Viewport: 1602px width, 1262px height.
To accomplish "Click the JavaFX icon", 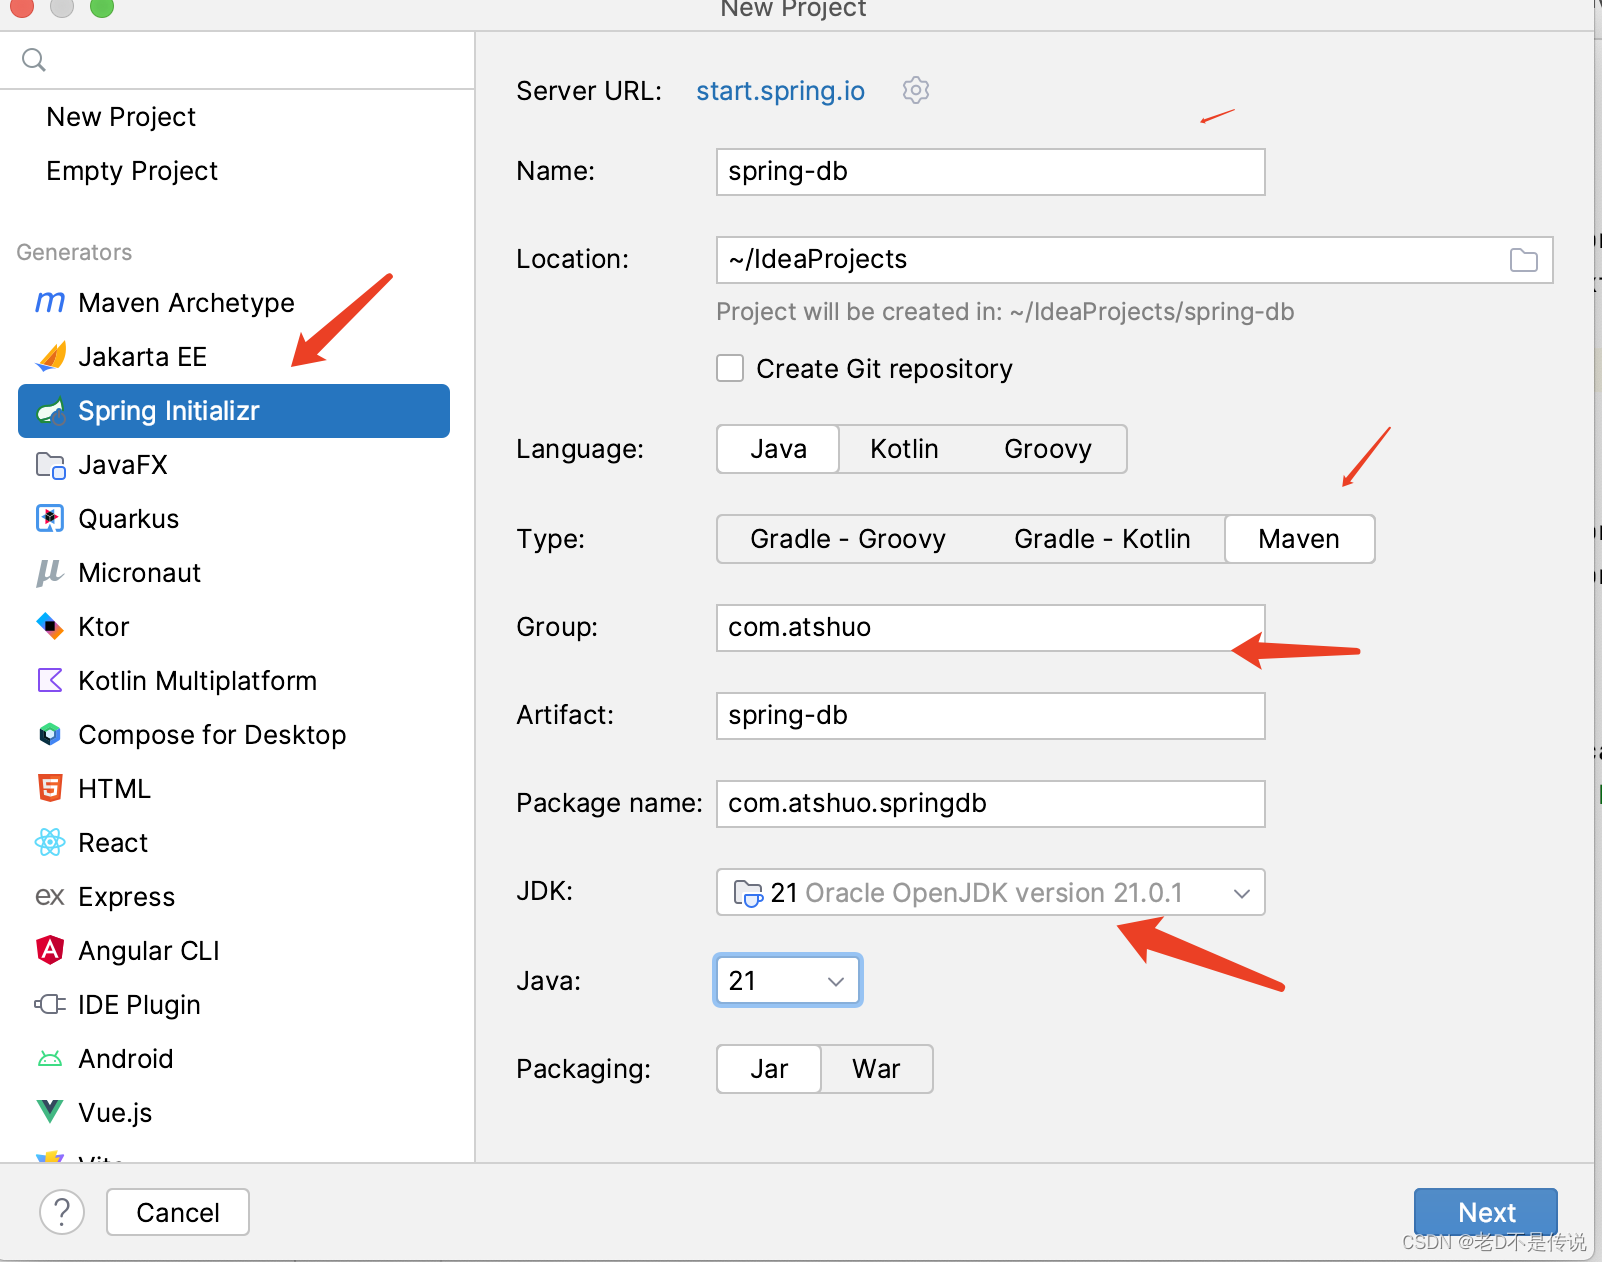I will pos(50,465).
